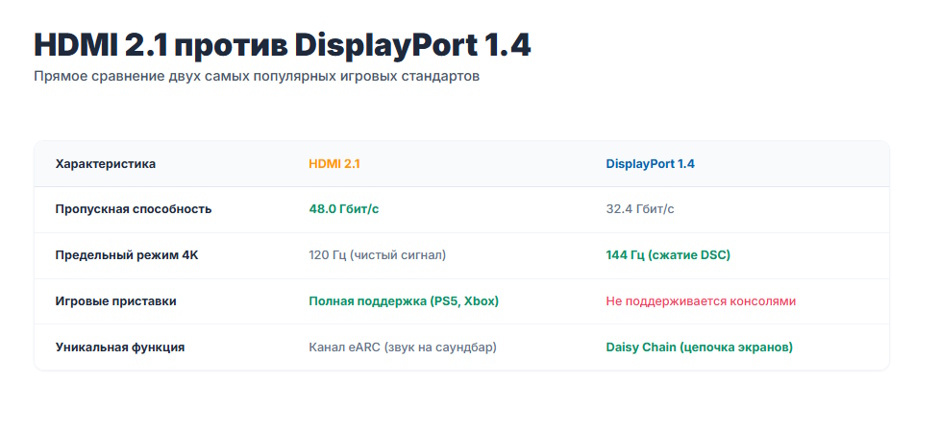Select the "Игровые приставки" row label
Viewport: 940px width, 431px height.
[116, 301]
